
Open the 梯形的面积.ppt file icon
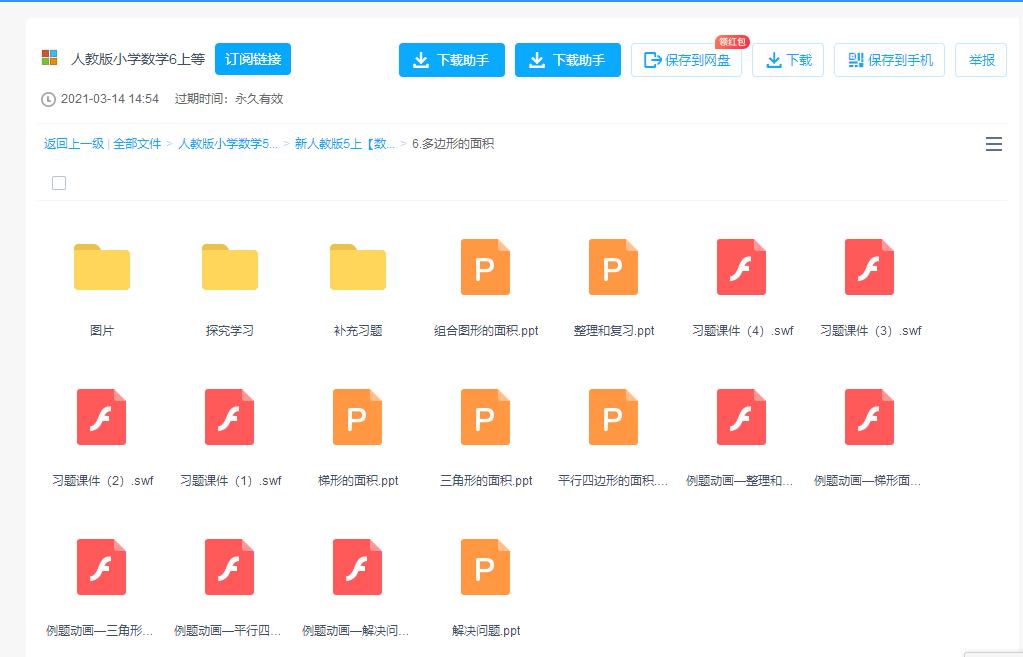[x=357, y=417]
